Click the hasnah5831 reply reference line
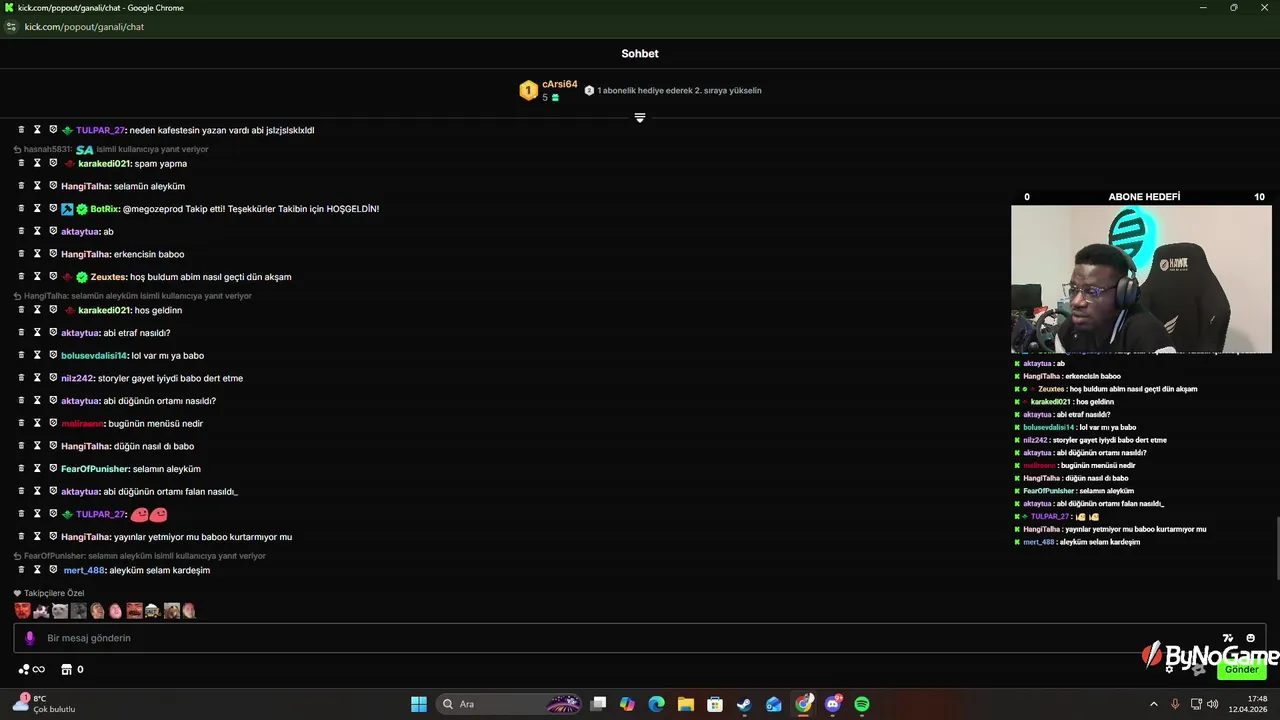 [110, 149]
